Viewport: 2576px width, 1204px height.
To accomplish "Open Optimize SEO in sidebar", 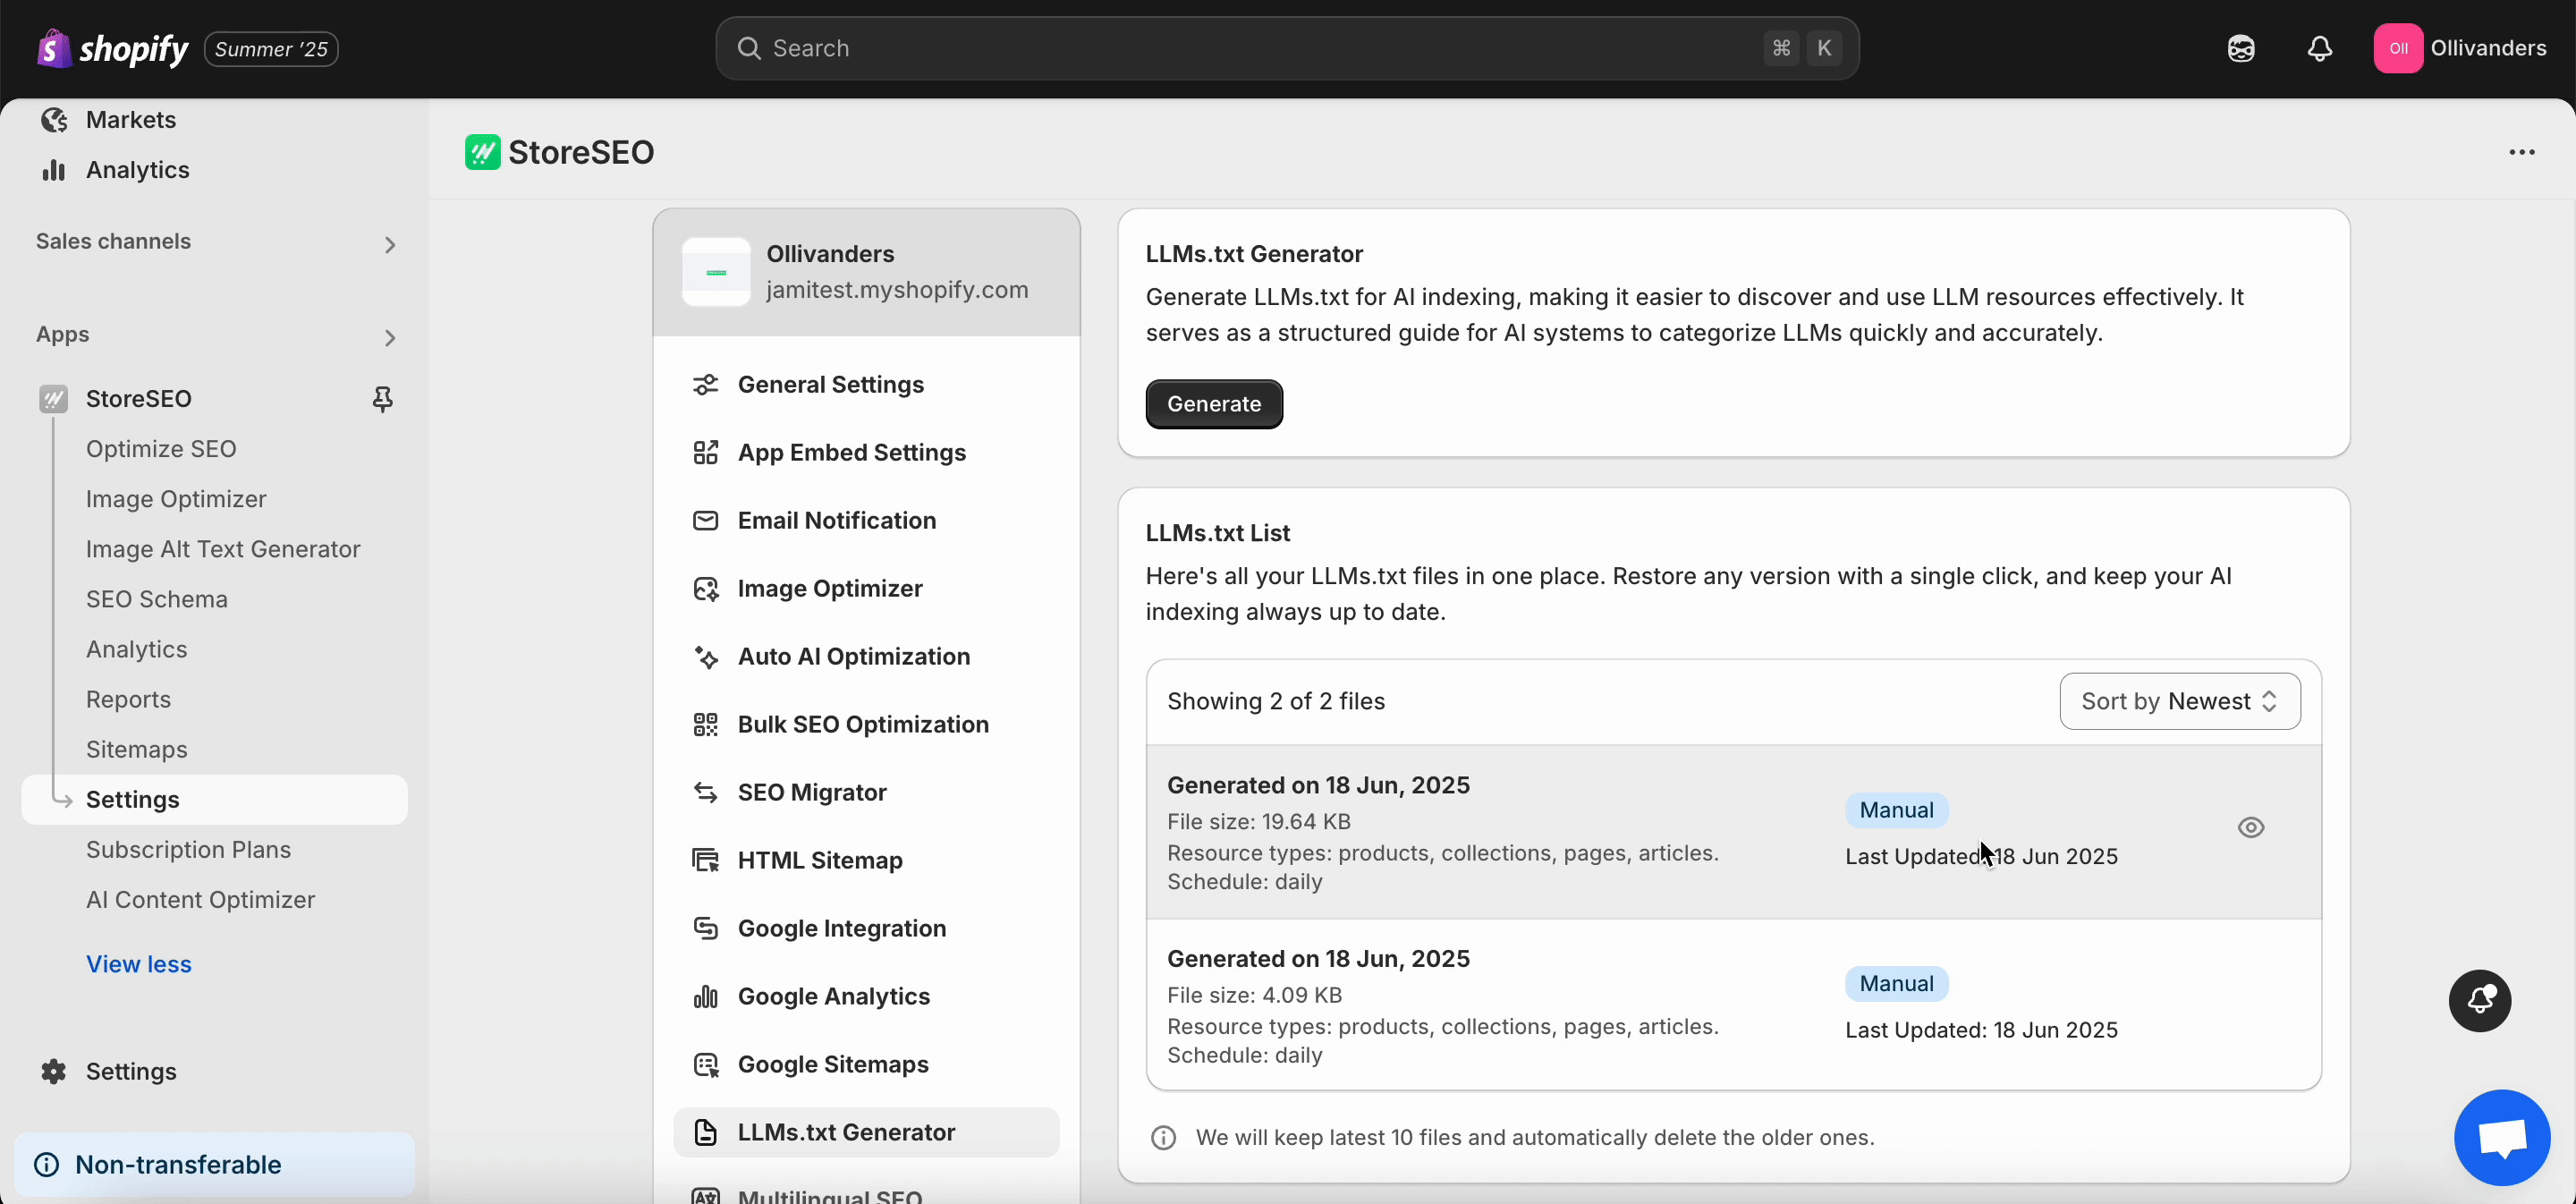I will [161, 449].
